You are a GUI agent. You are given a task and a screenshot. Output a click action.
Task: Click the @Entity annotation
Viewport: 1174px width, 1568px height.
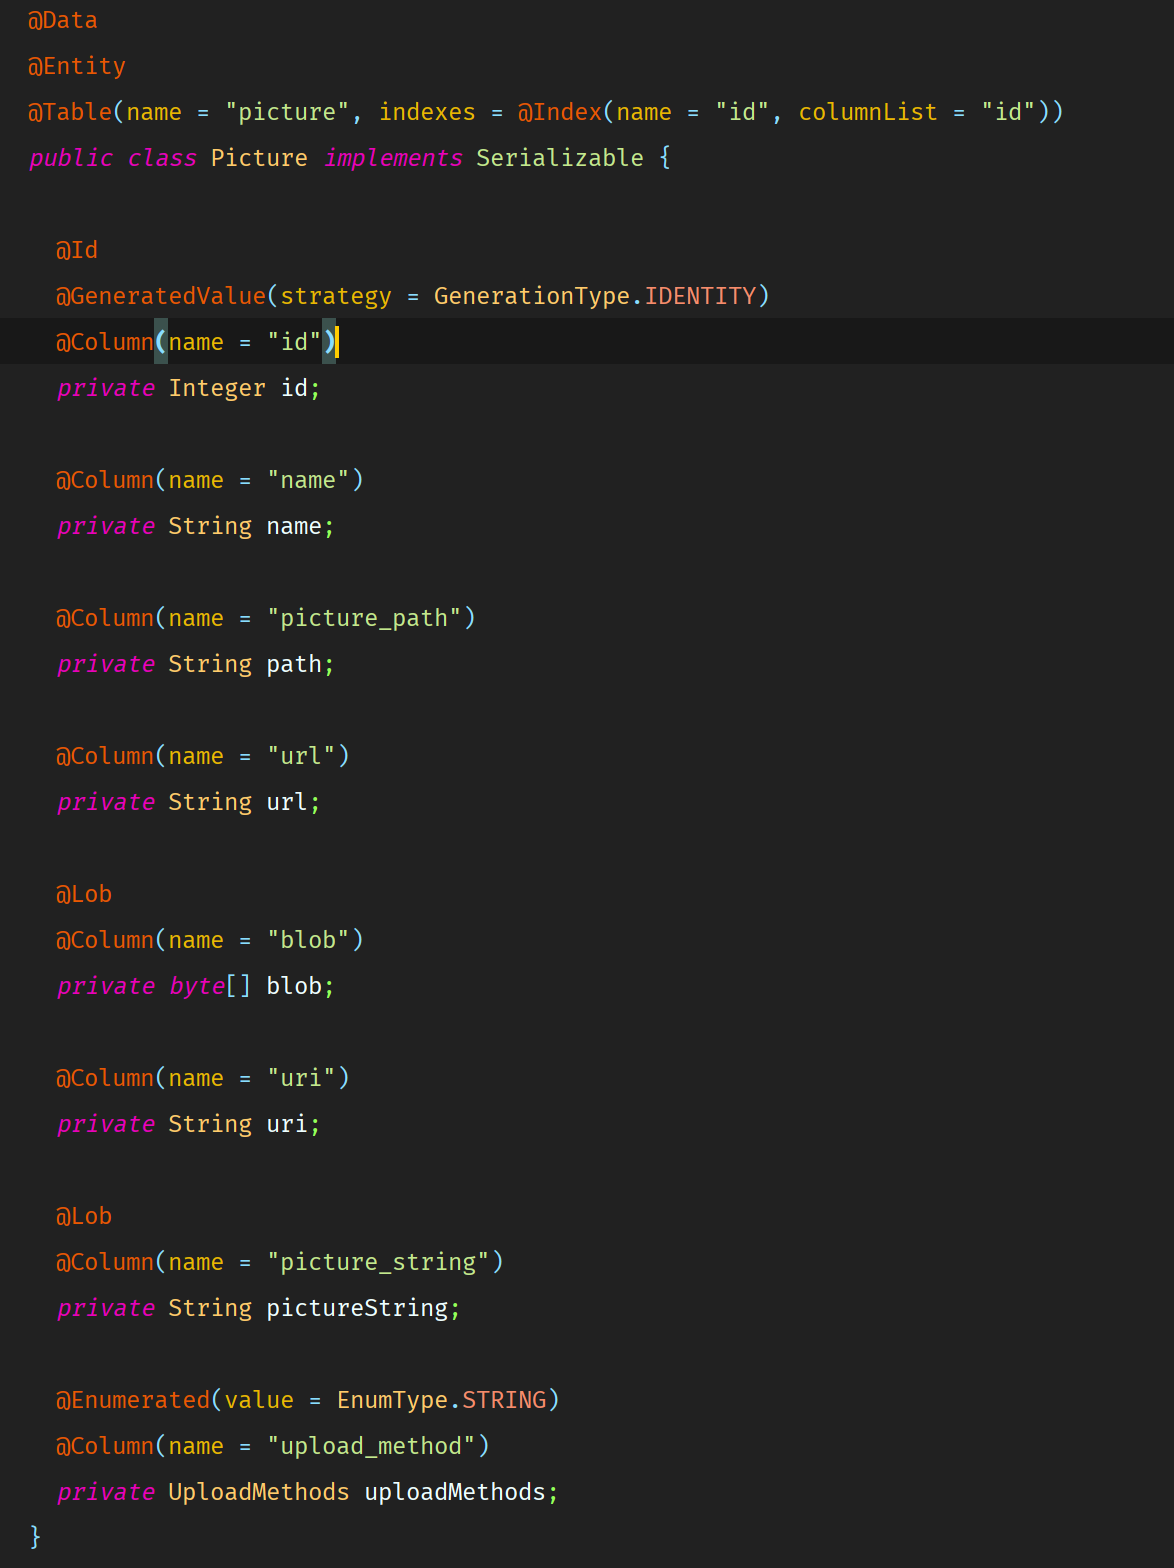77,66
